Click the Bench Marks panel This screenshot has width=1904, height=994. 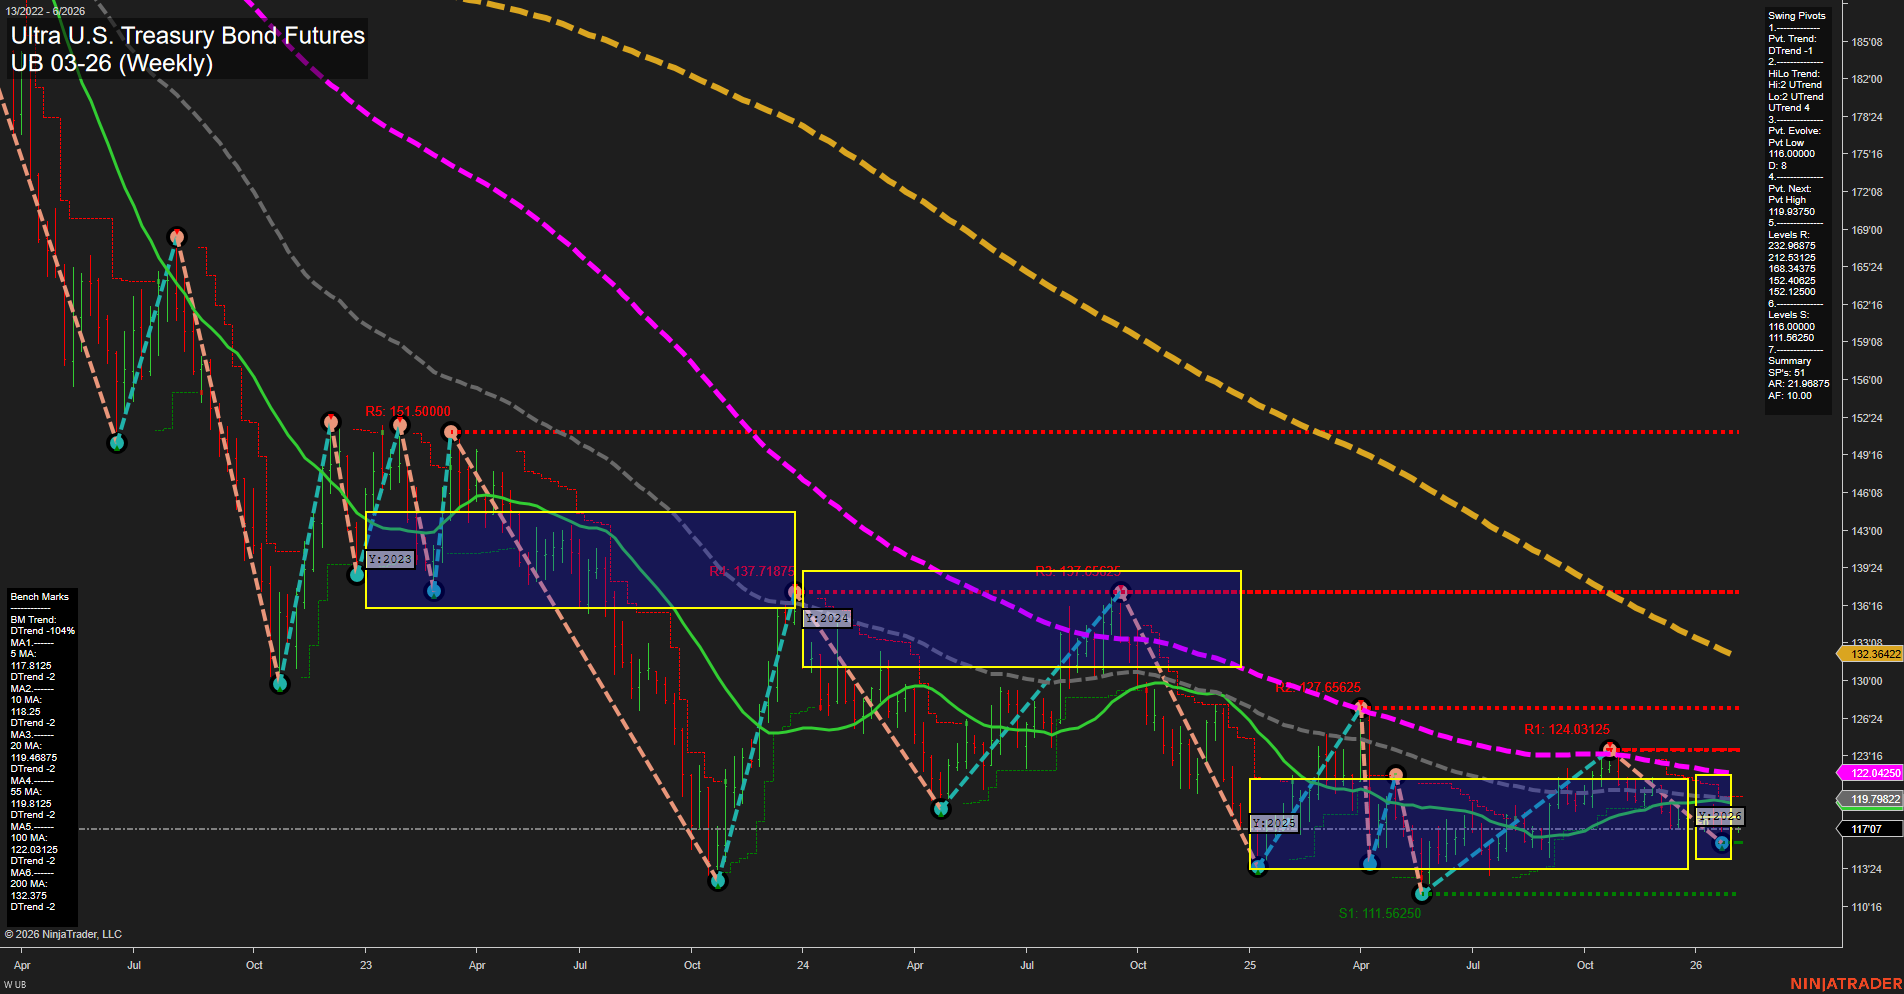pyautogui.click(x=40, y=750)
